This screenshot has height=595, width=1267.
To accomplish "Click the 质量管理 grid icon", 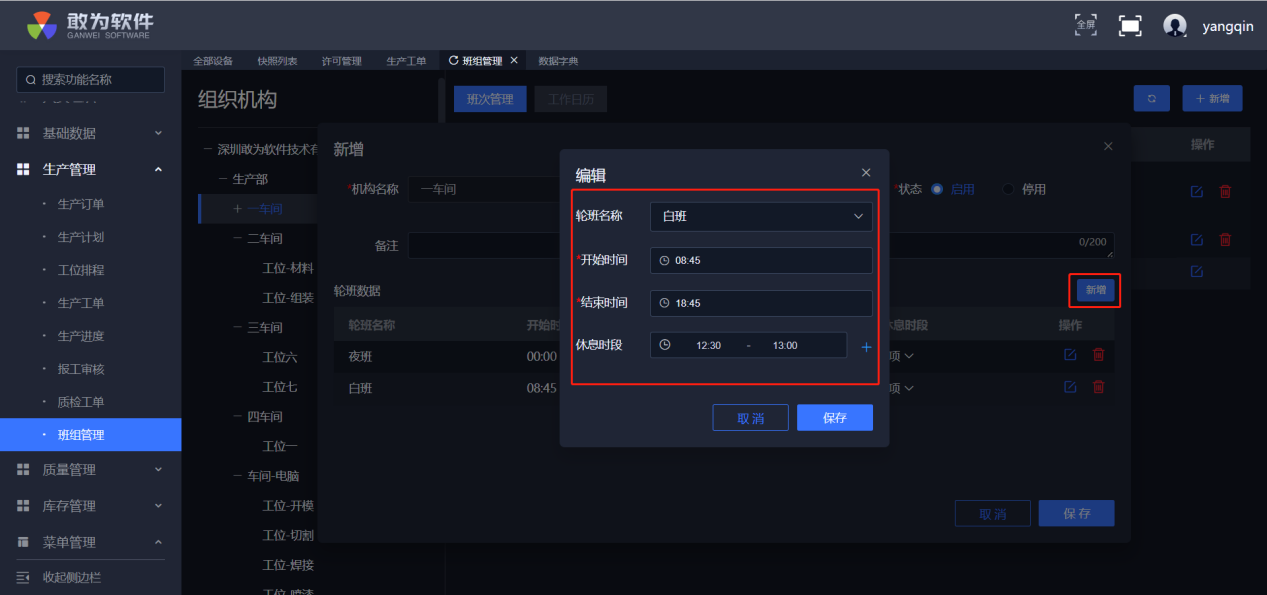I will coord(23,469).
